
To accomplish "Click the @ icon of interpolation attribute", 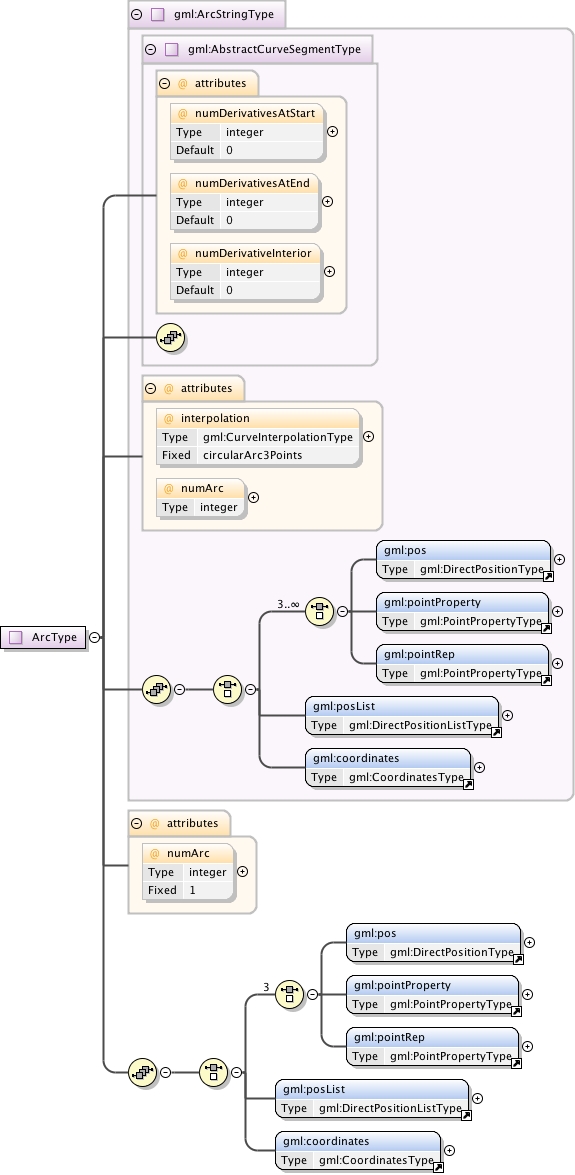I will pyautogui.click(x=169, y=418).
